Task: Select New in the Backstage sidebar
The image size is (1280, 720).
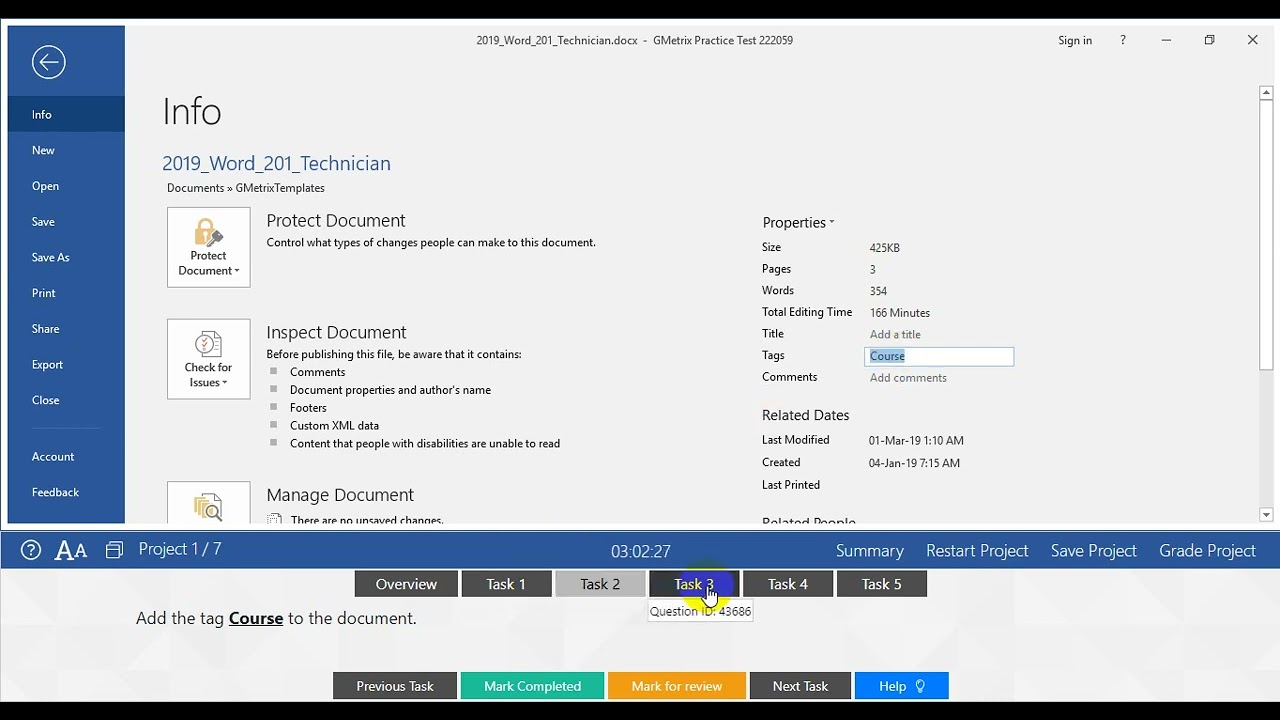Action: [x=66, y=150]
